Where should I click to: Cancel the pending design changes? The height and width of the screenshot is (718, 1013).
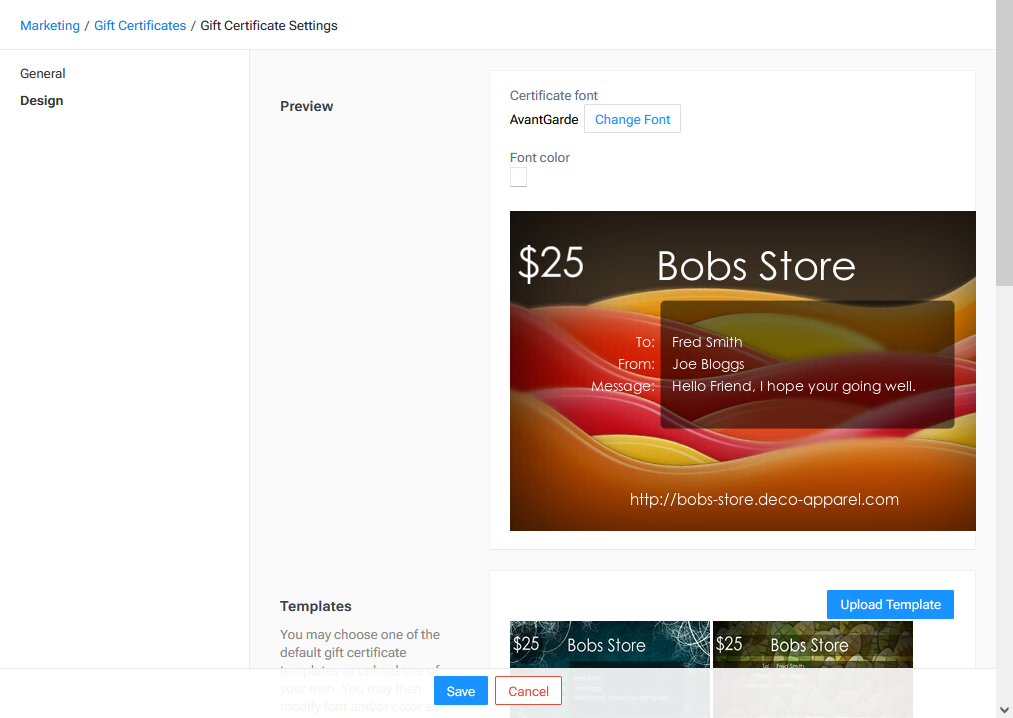528,690
